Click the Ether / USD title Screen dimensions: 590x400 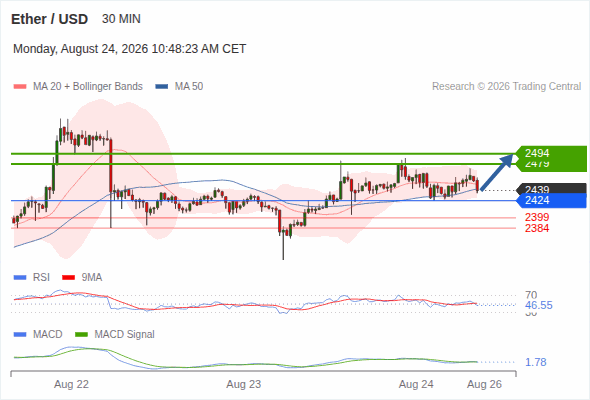pyautogui.click(x=49, y=19)
